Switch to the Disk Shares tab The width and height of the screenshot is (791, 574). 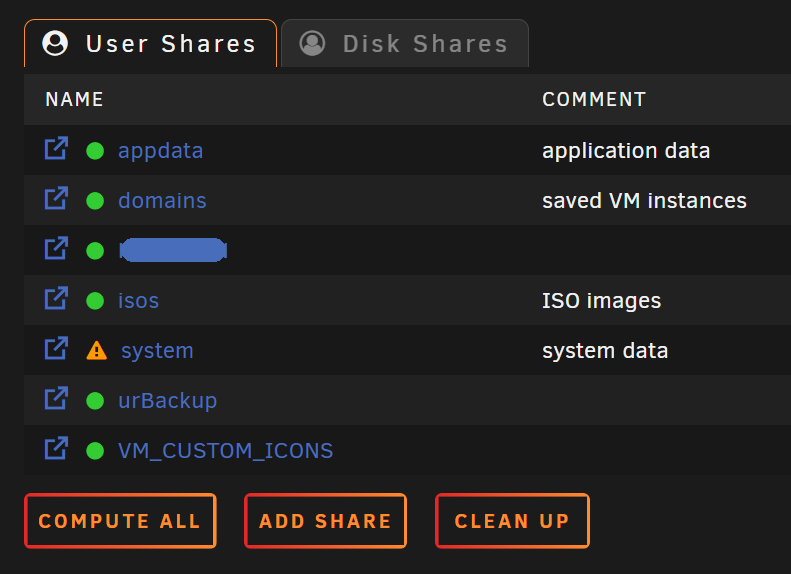pos(405,43)
